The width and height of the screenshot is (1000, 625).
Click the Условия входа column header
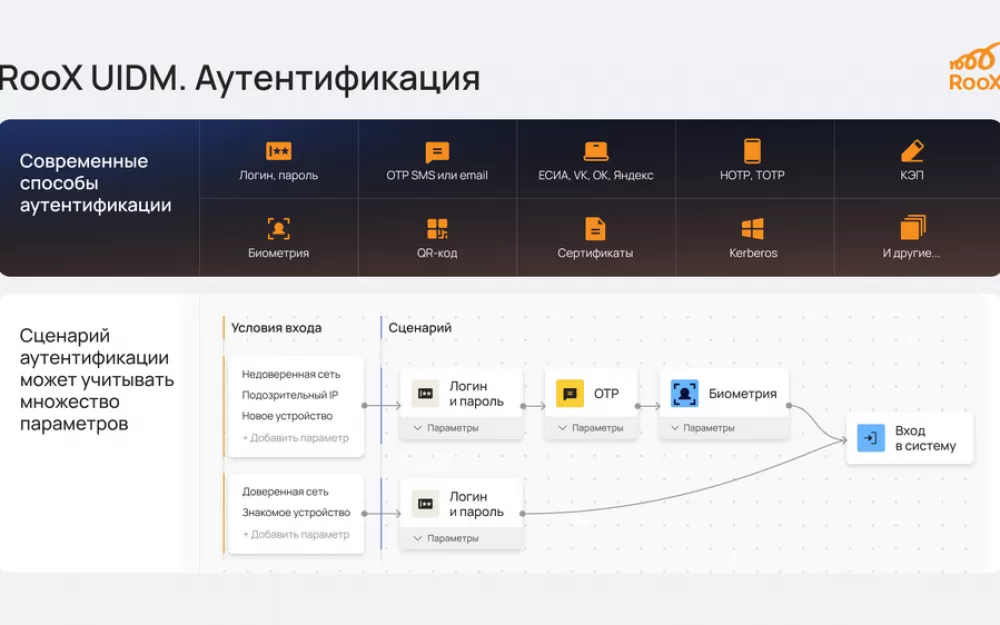point(276,328)
